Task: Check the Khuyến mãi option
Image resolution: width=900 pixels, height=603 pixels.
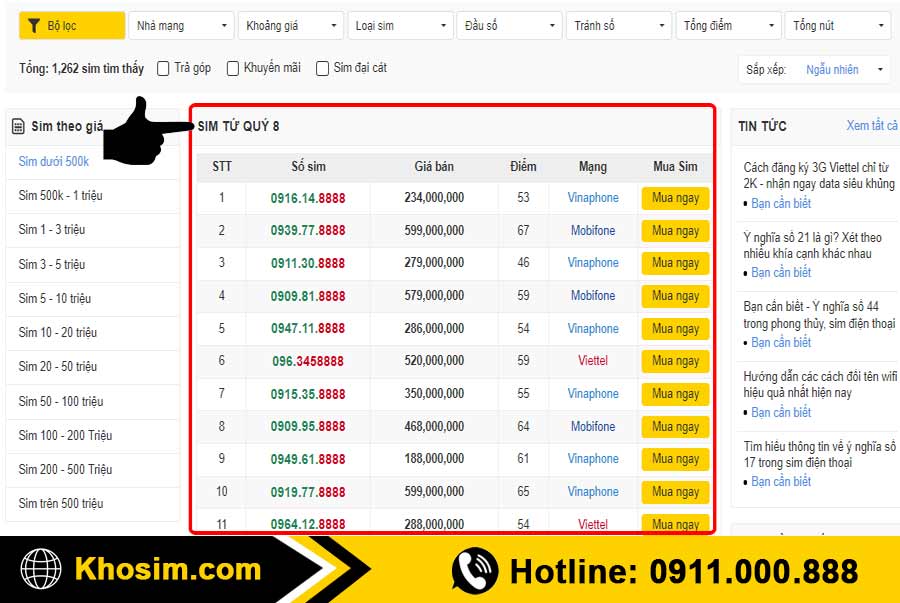Action: (x=234, y=68)
